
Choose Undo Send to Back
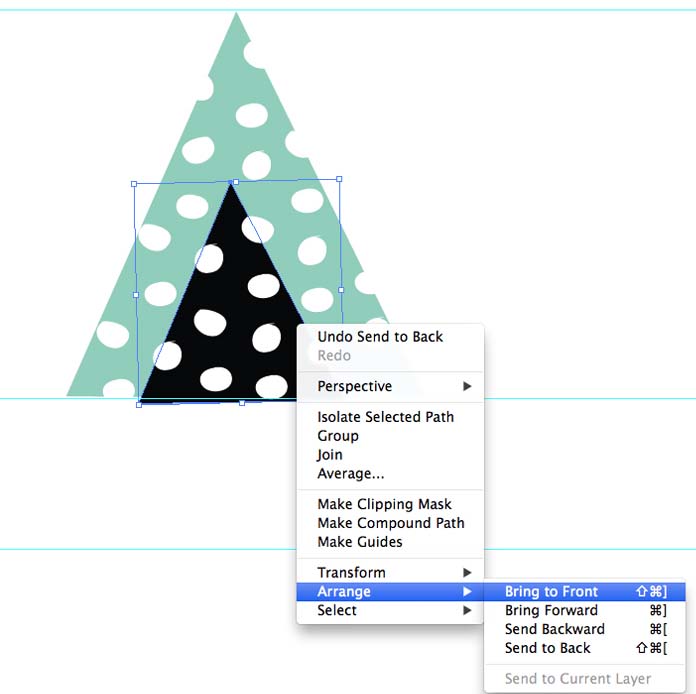tap(390, 337)
